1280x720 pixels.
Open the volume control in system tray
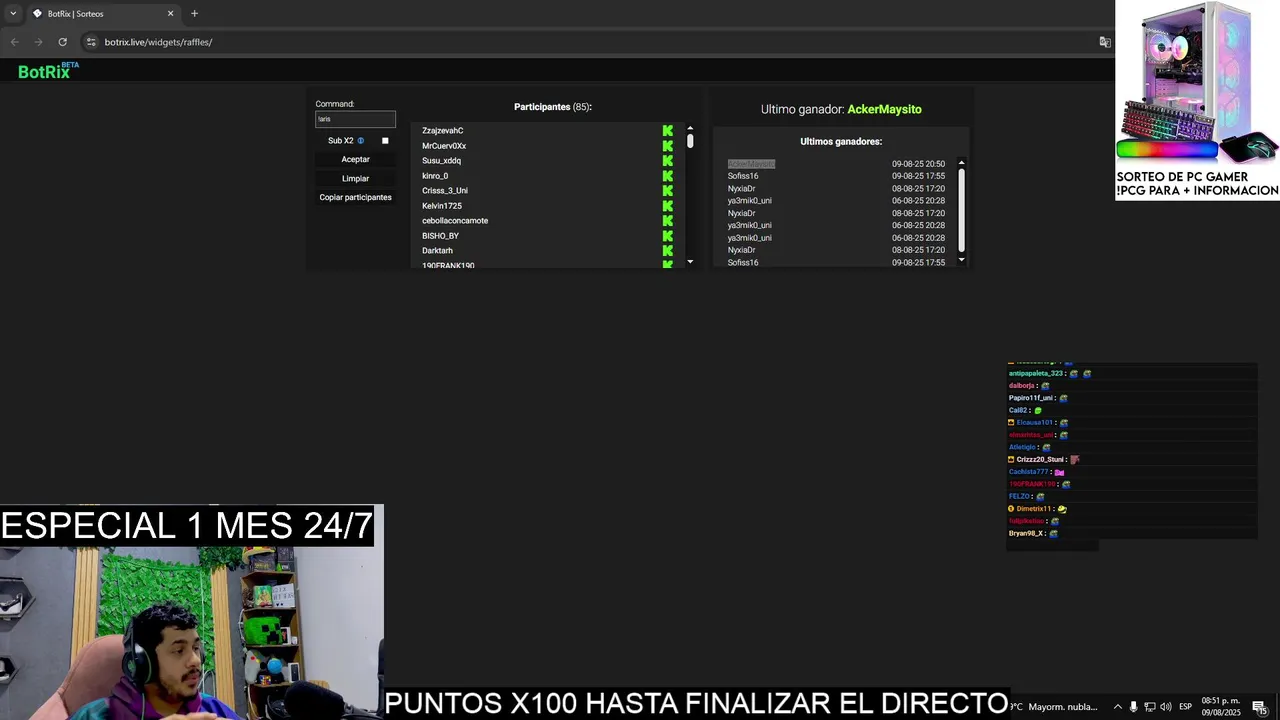[1165, 707]
